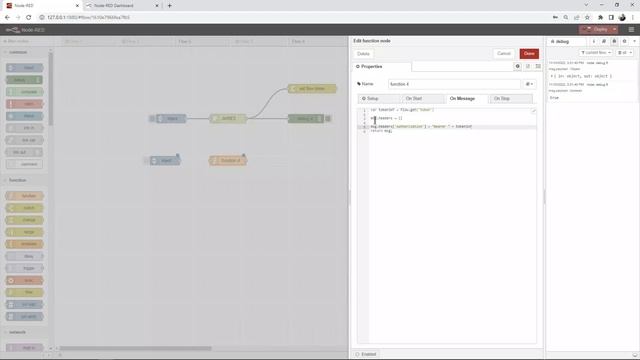This screenshot has height=360, width=640.
Task: Select the status node in the palette
Action: (24, 116)
